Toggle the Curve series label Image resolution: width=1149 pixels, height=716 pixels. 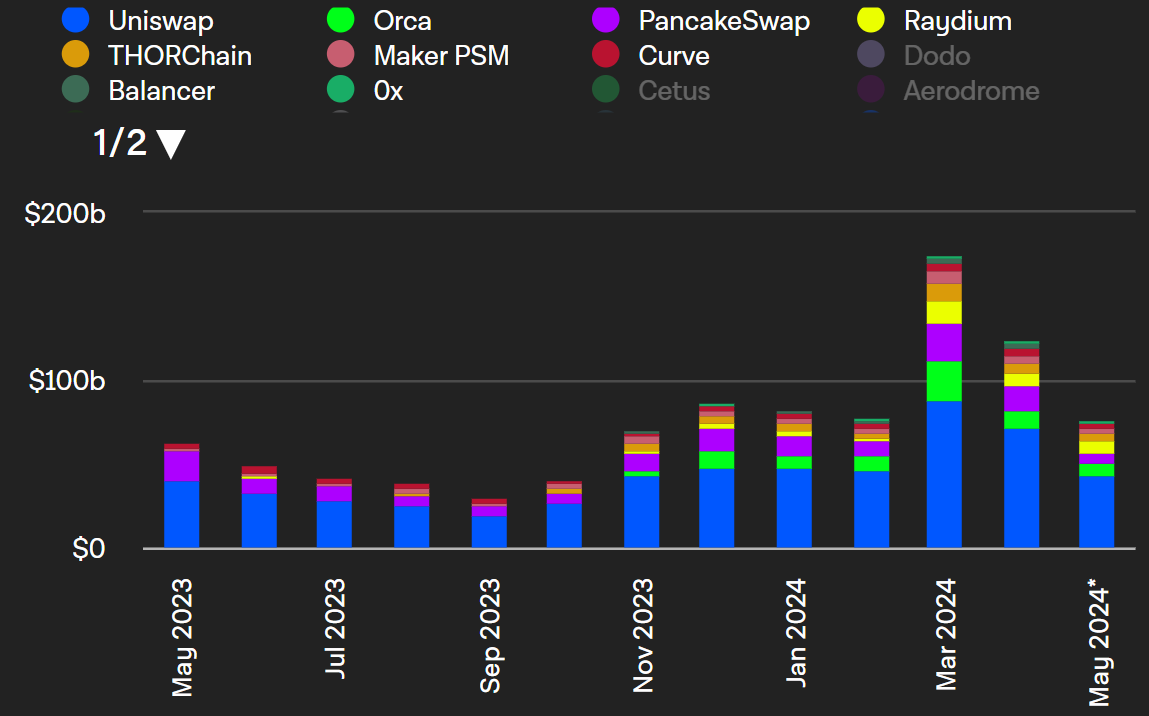tap(674, 56)
